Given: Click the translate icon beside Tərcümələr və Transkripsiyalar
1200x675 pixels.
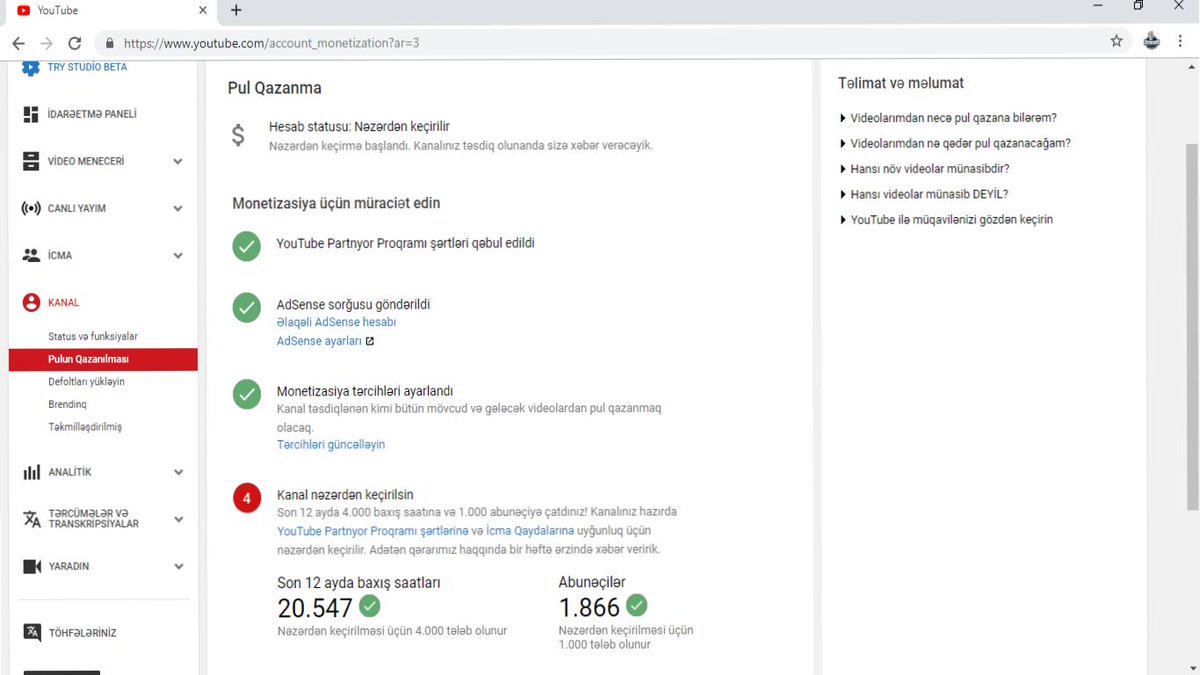Looking at the screenshot, I should coord(31,518).
